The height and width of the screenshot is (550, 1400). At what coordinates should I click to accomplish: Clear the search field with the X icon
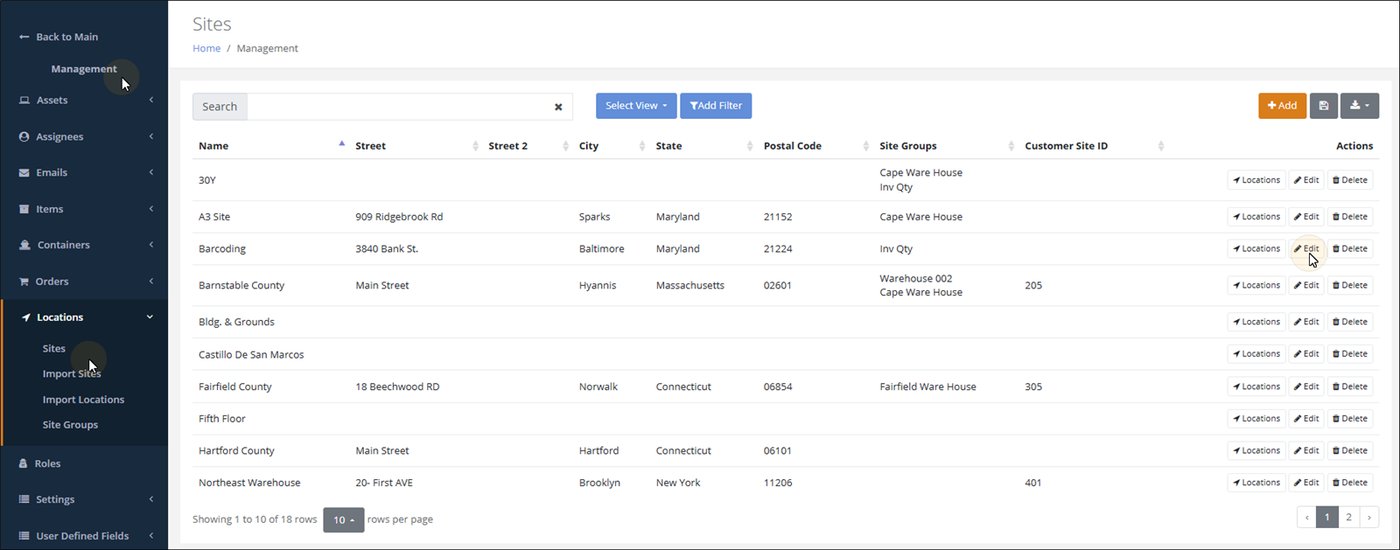558,107
